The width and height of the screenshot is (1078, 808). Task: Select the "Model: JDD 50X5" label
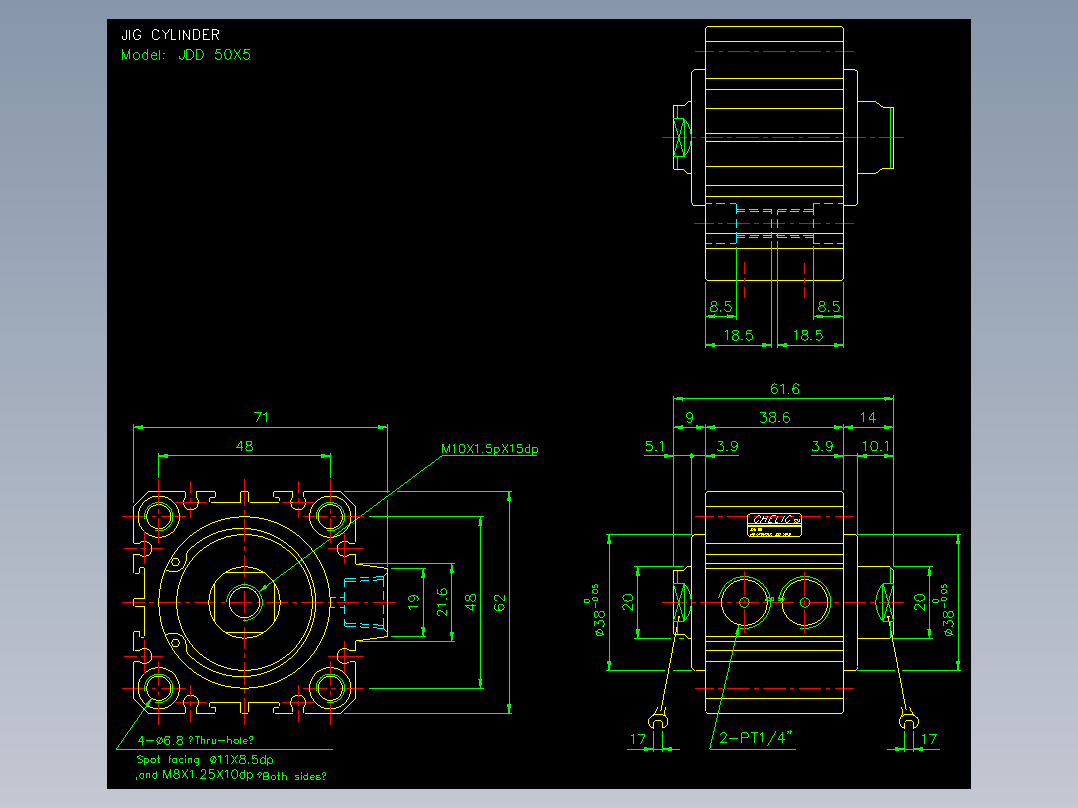186,55
